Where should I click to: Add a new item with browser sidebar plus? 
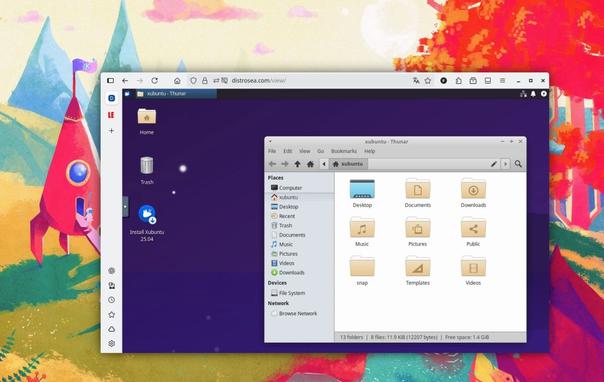click(x=111, y=131)
